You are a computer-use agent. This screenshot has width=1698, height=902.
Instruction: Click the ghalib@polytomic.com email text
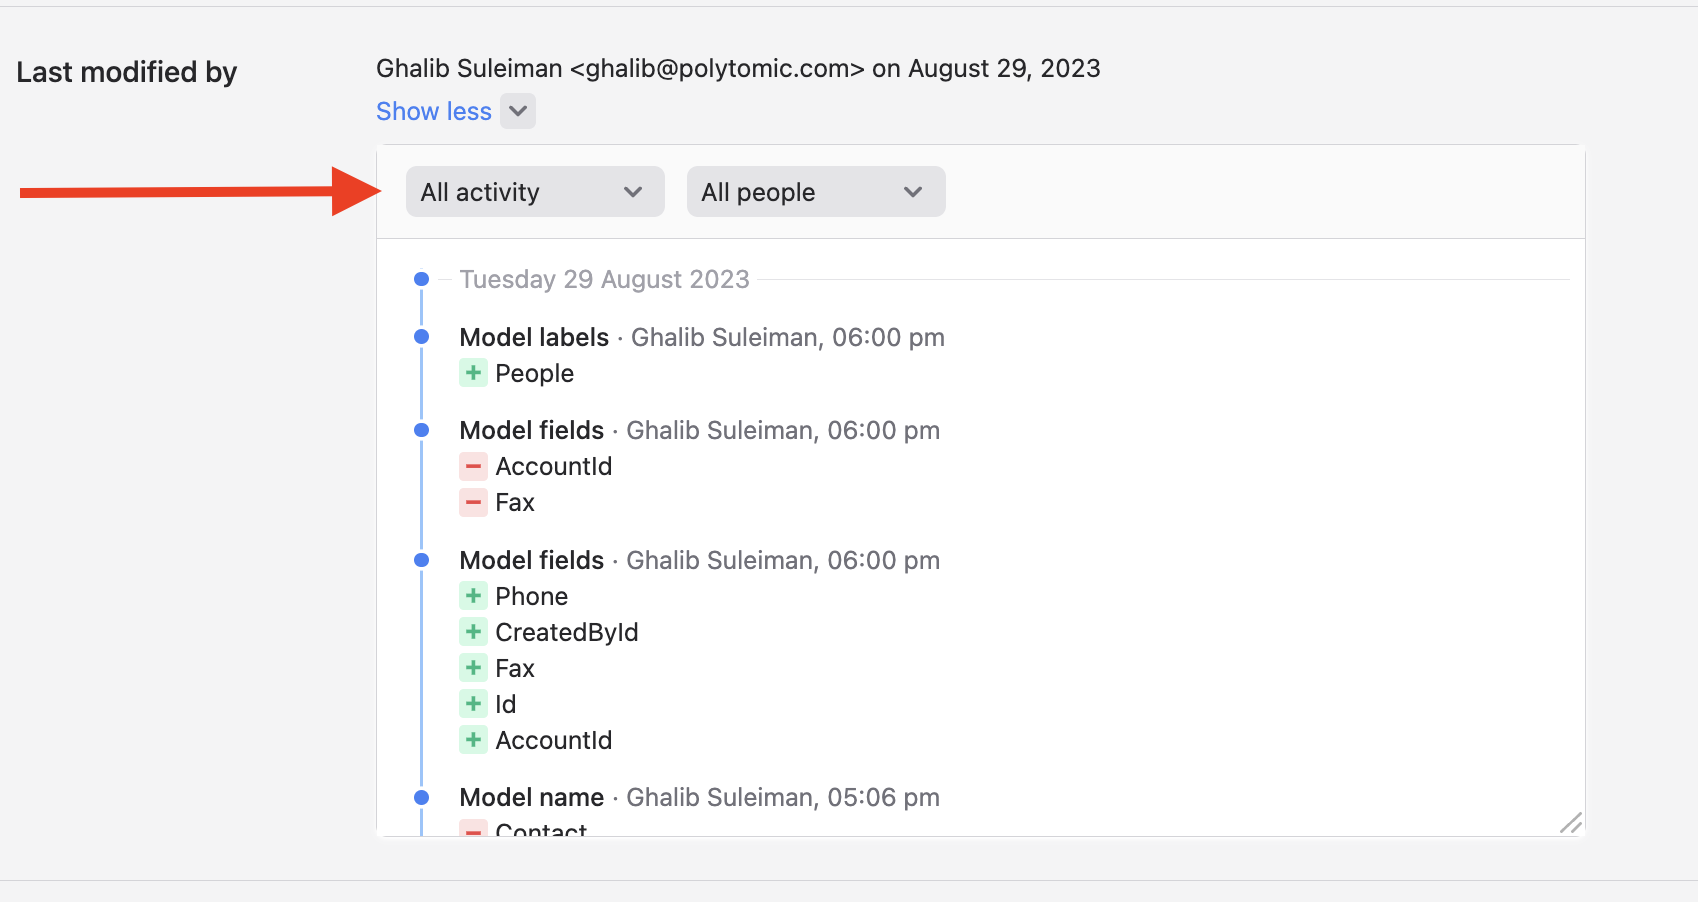[x=716, y=68]
